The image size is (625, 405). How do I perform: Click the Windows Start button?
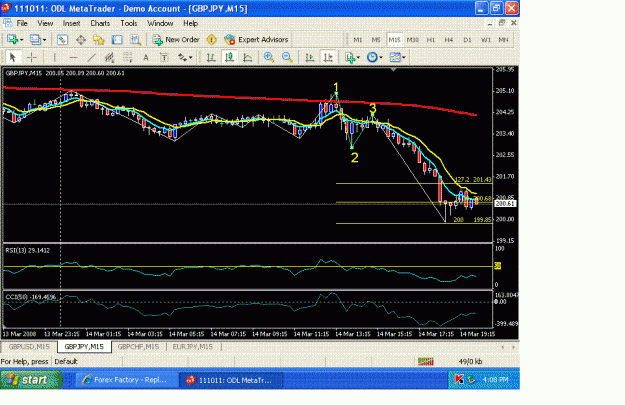(x=31, y=380)
